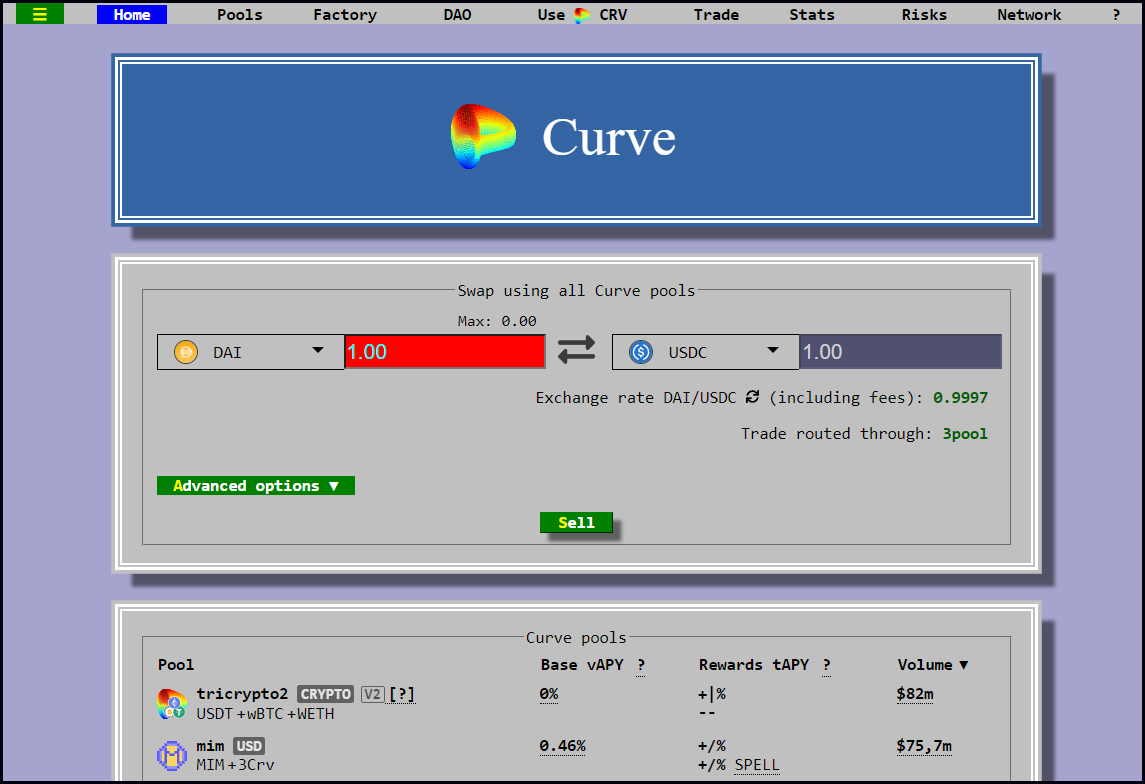Click the USDC output amount field
This screenshot has width=1145, height=784.
(x=900, y=352)
